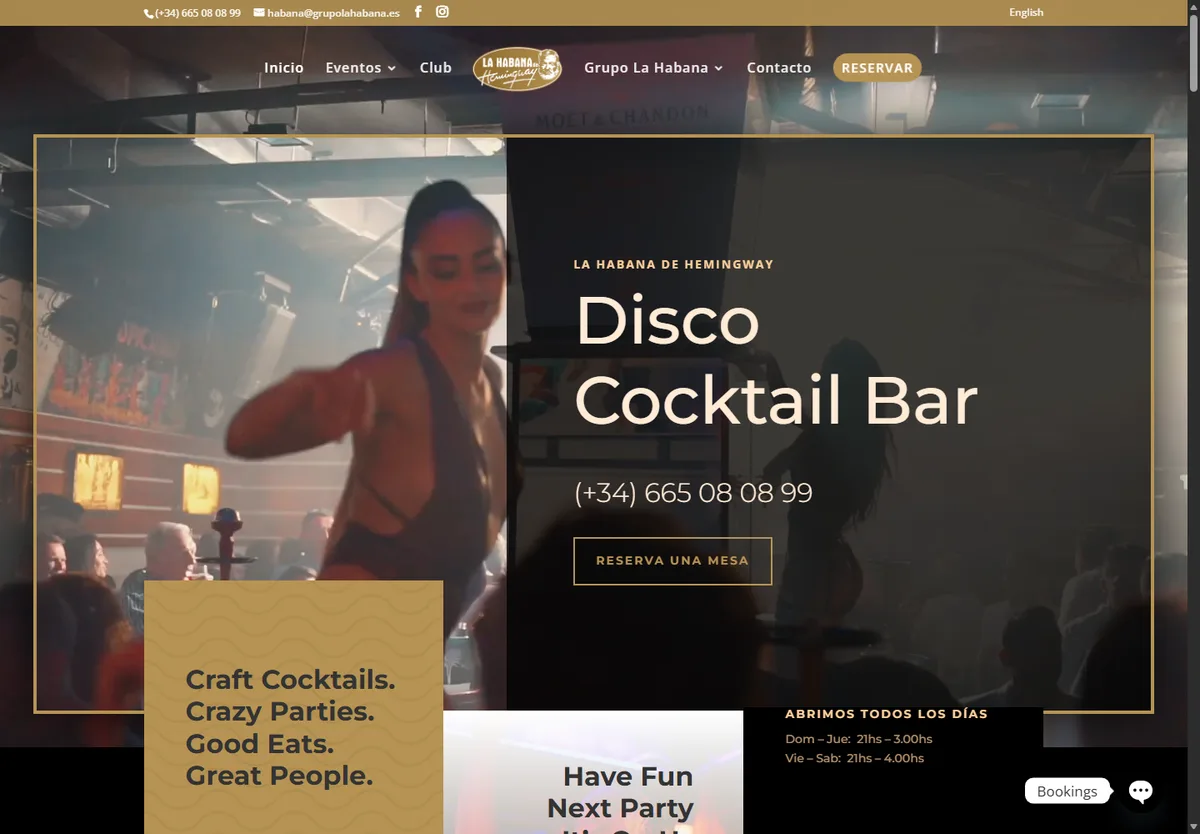The width and height of the screenshot is (1200, 834).
Task: Click the La Habana Hemingway logo
Action: click(x=518, y=68)
